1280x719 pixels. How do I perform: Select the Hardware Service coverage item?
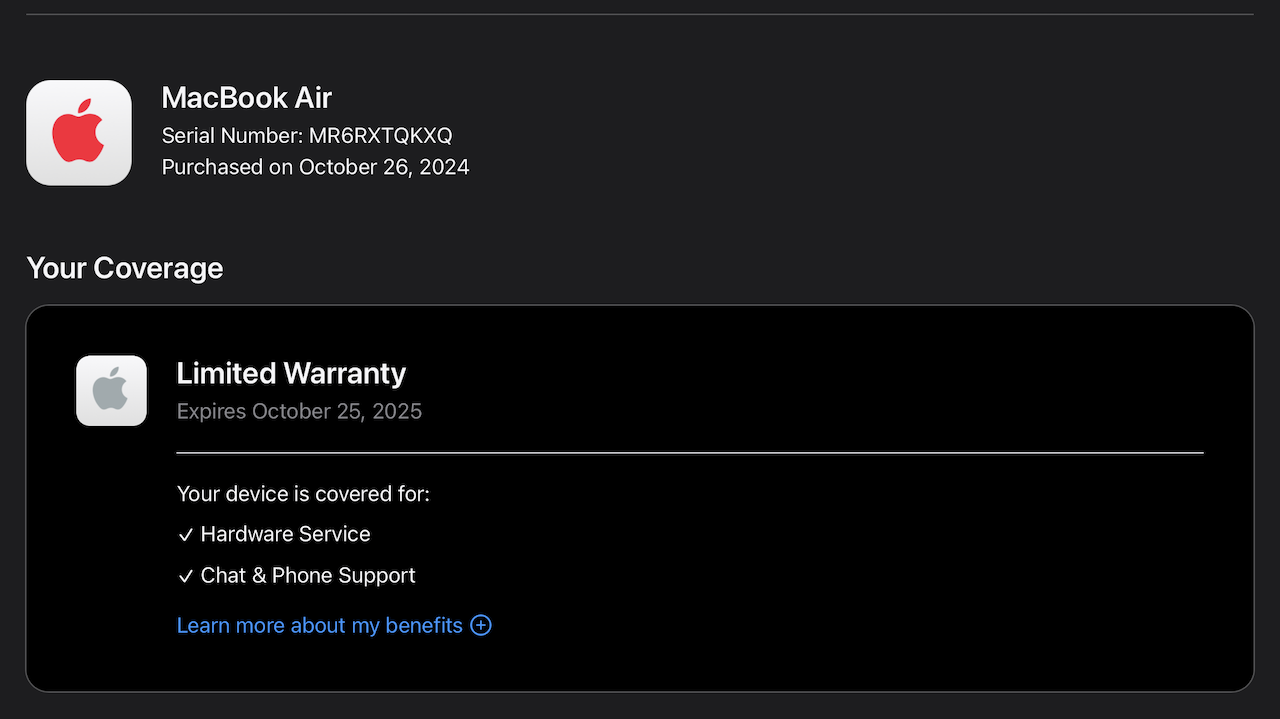(285, 534)
